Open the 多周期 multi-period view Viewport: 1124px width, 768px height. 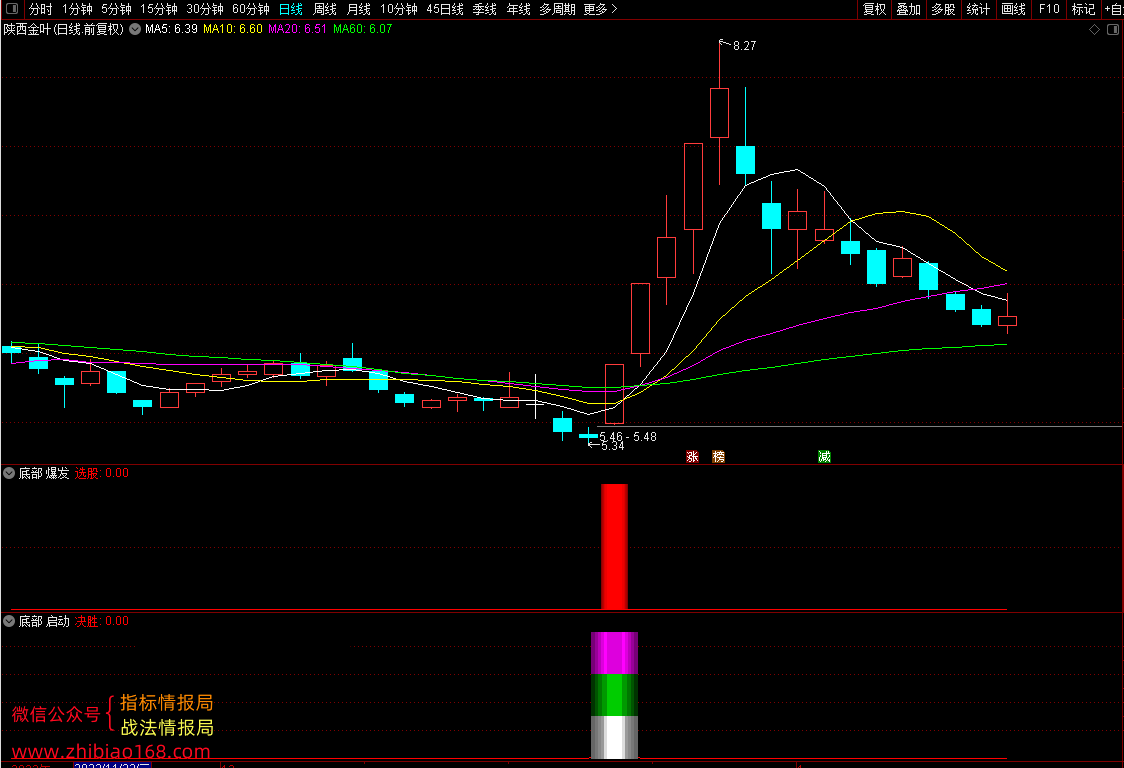click(557, 9)
